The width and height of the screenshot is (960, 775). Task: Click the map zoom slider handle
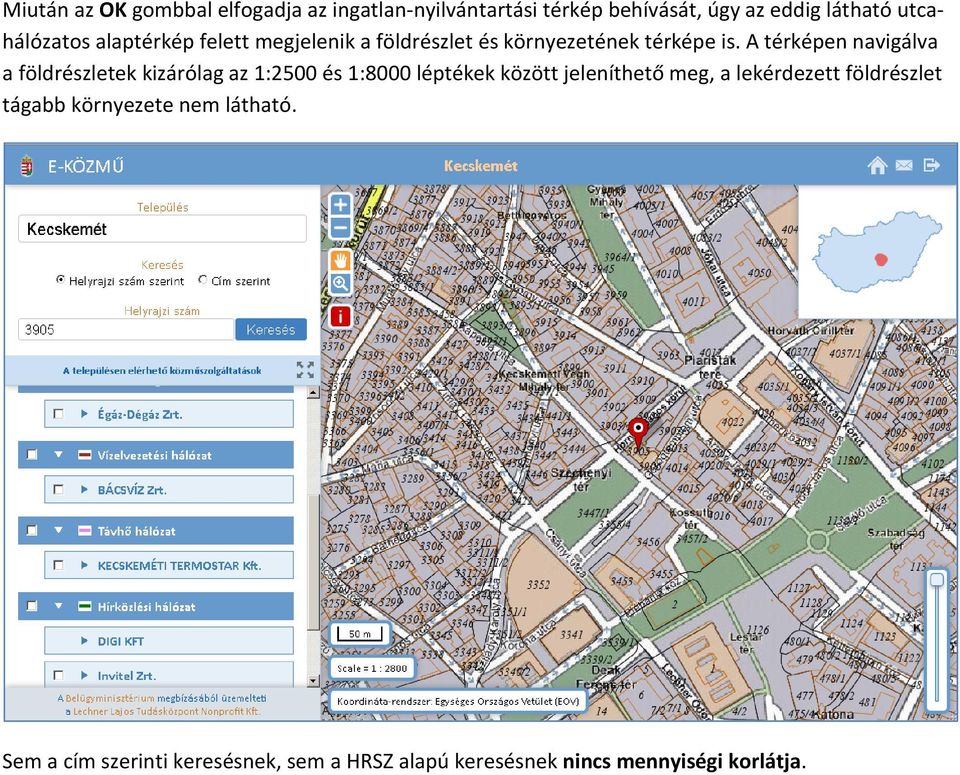pyautogui.click(x=937, y=580)
